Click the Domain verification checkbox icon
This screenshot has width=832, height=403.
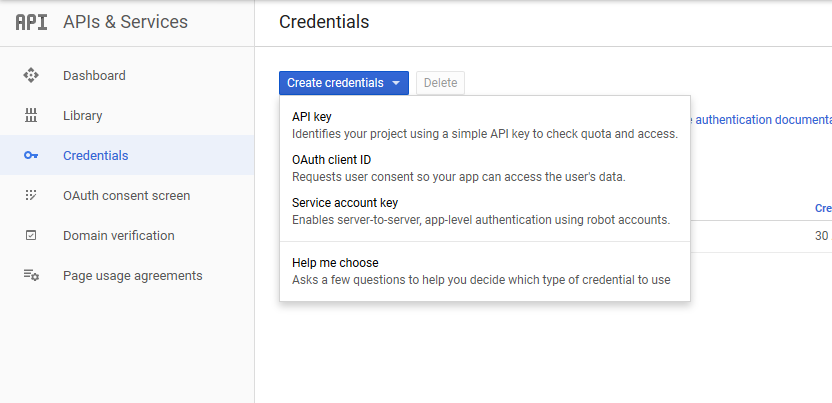pos(31,235)
